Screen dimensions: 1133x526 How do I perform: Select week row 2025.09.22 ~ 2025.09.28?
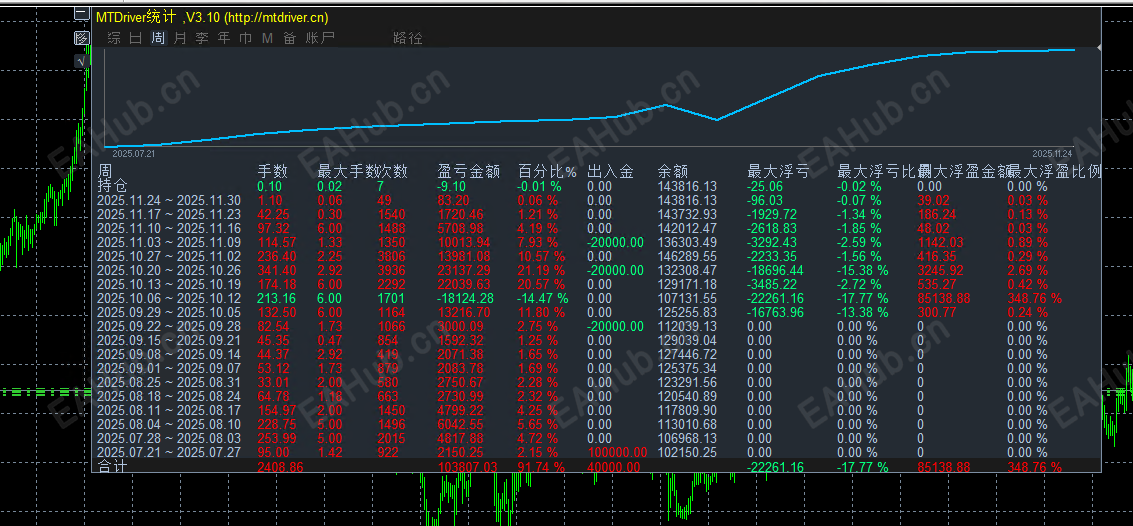[168, 327]
